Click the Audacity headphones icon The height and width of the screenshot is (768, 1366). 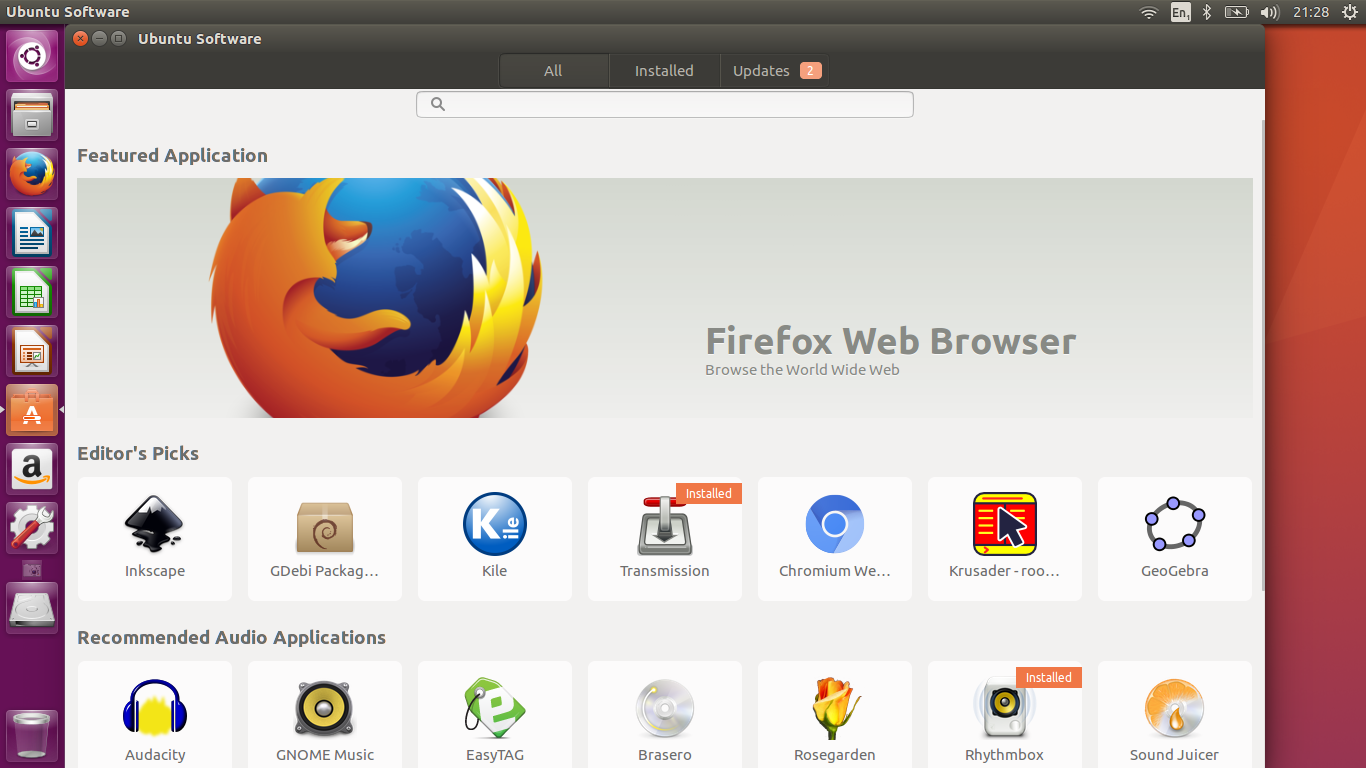point(155,708)
